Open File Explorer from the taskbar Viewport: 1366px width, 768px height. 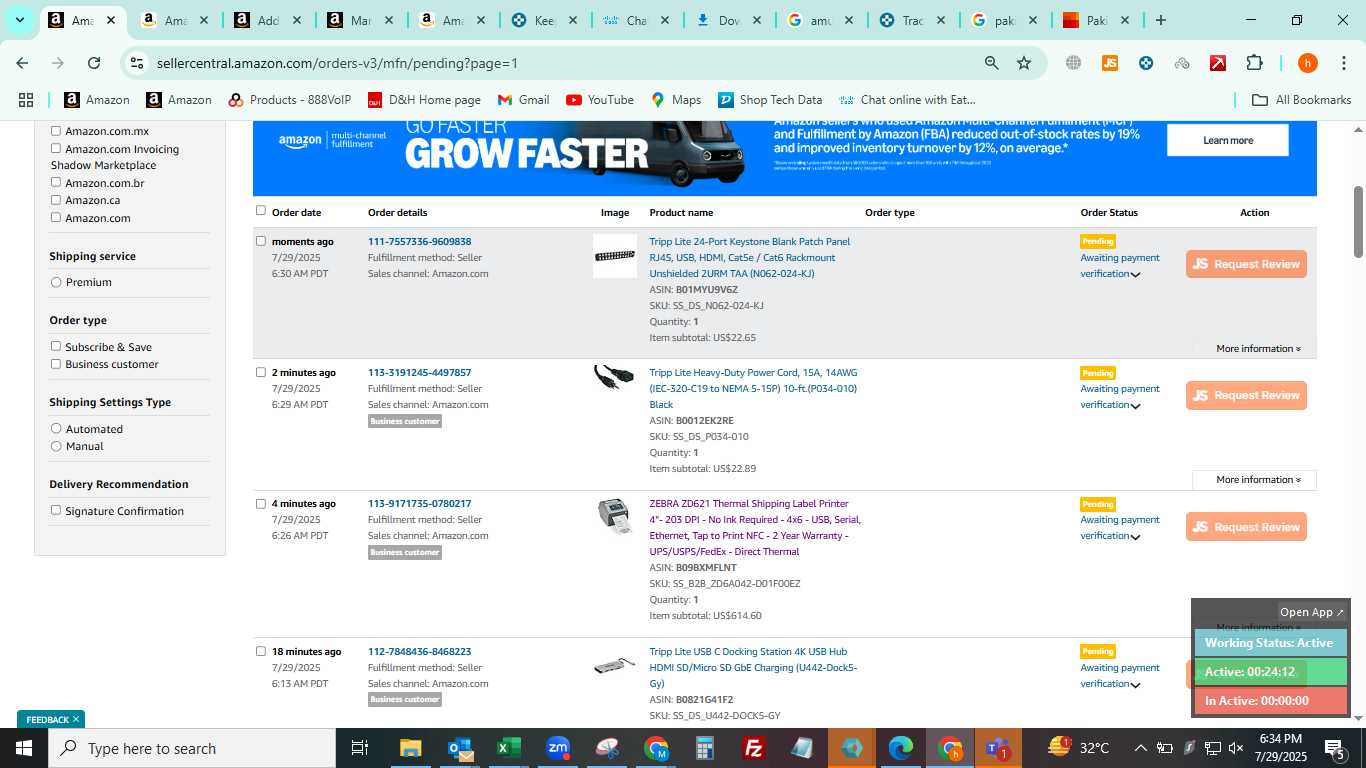411,748
